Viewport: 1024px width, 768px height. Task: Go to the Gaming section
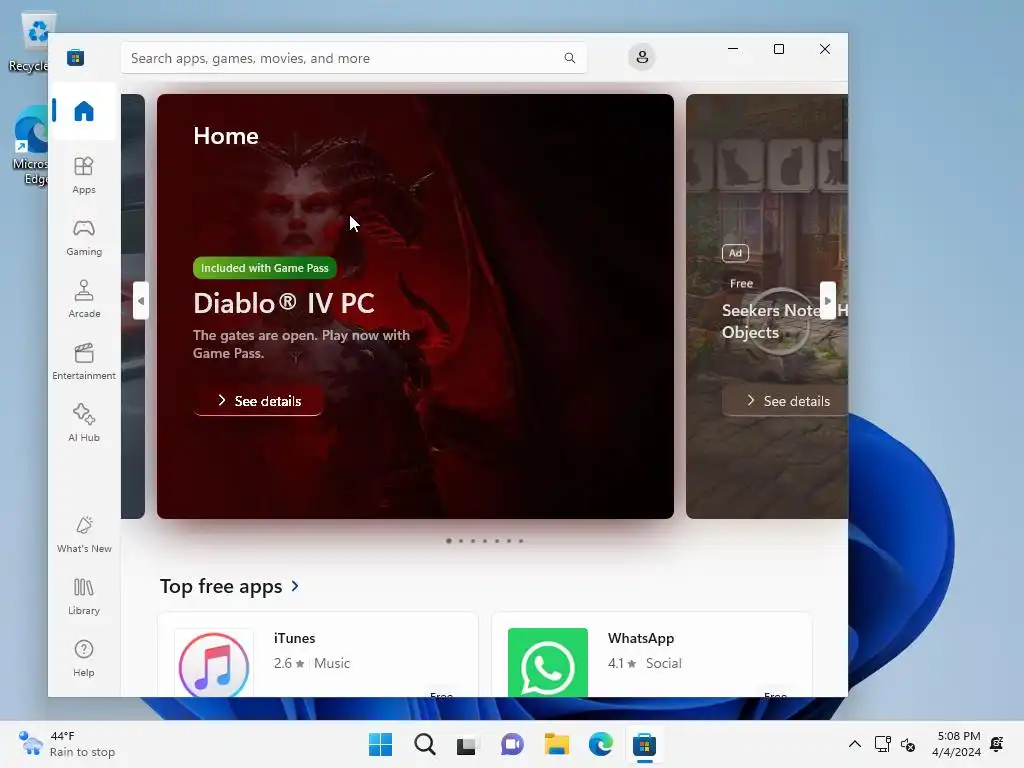click(x=84, y=237)
